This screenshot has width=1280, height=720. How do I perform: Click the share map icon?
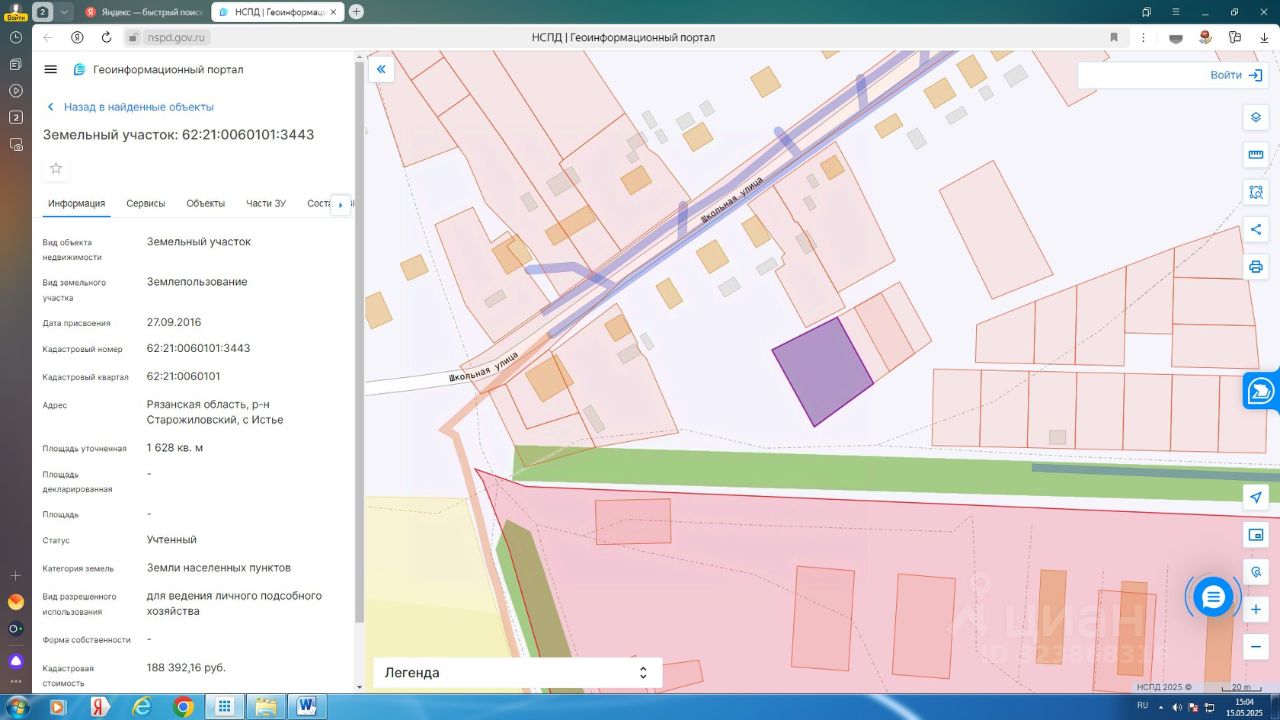coord(1256,229)
